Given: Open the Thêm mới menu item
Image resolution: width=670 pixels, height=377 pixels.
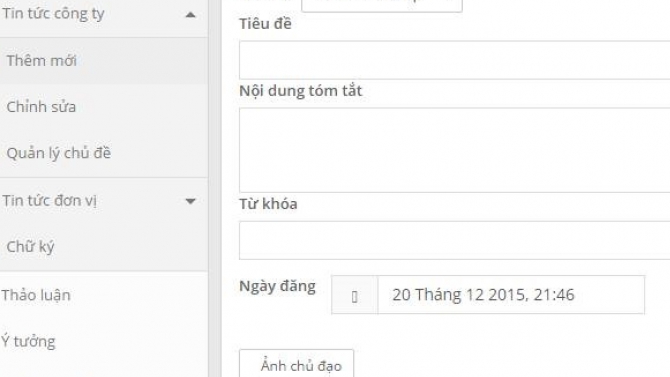Looking at the screenshot, I should point(104,61).
